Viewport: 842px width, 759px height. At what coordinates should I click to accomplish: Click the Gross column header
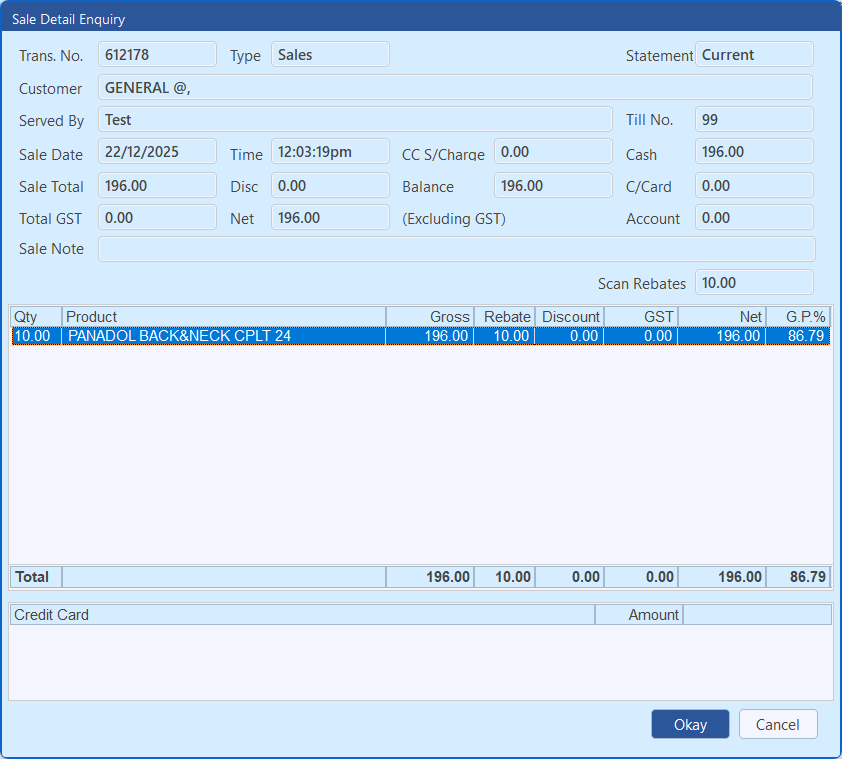point(430,317)
